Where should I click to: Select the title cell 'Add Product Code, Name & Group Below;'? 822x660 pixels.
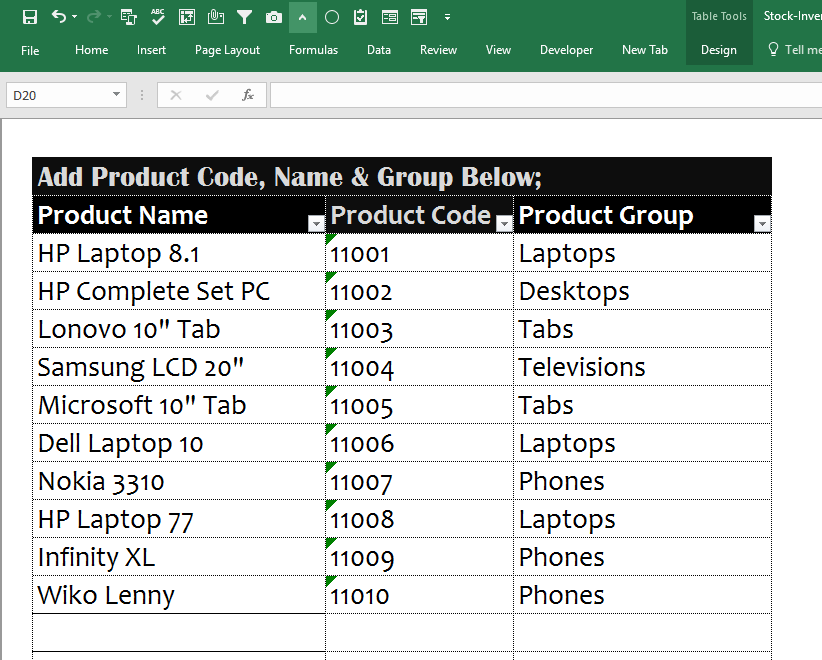click(x=402, y=177)
